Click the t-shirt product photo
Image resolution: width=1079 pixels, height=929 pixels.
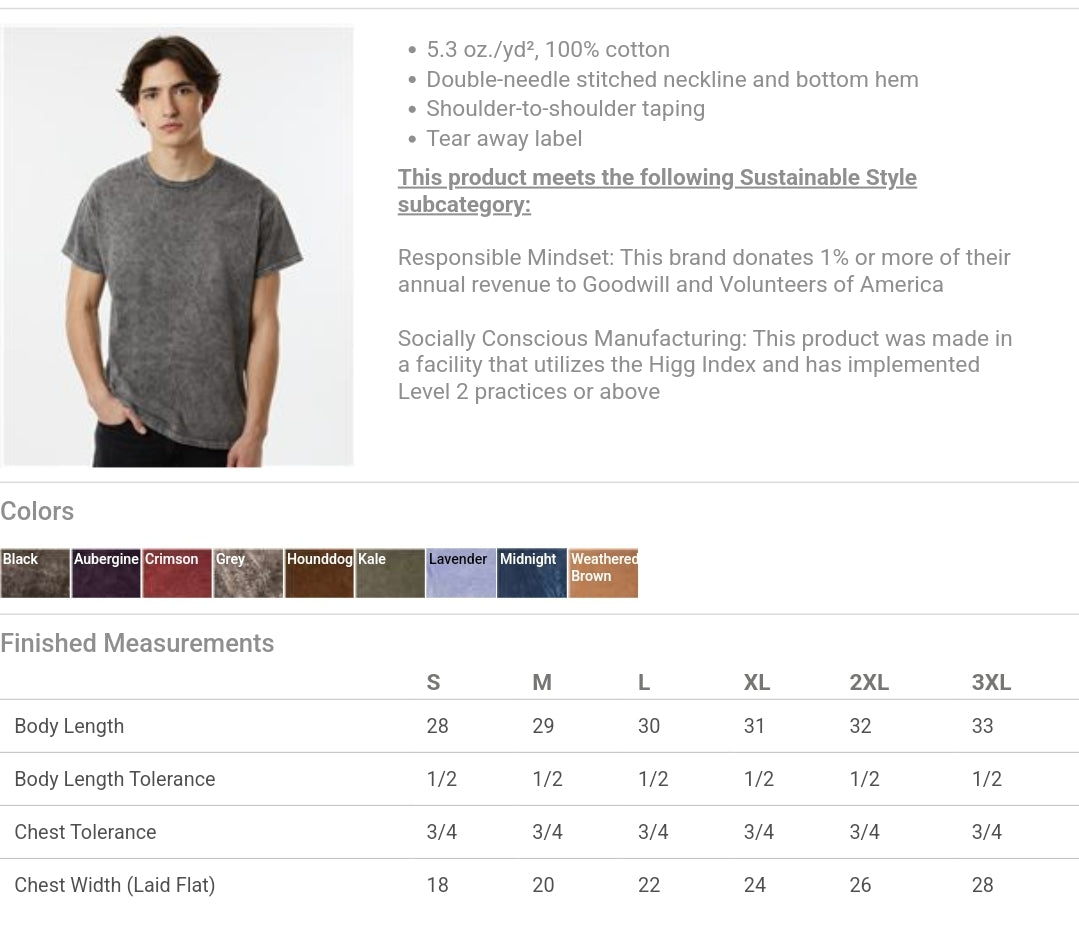pyautogui.click(x=178, y=246)
